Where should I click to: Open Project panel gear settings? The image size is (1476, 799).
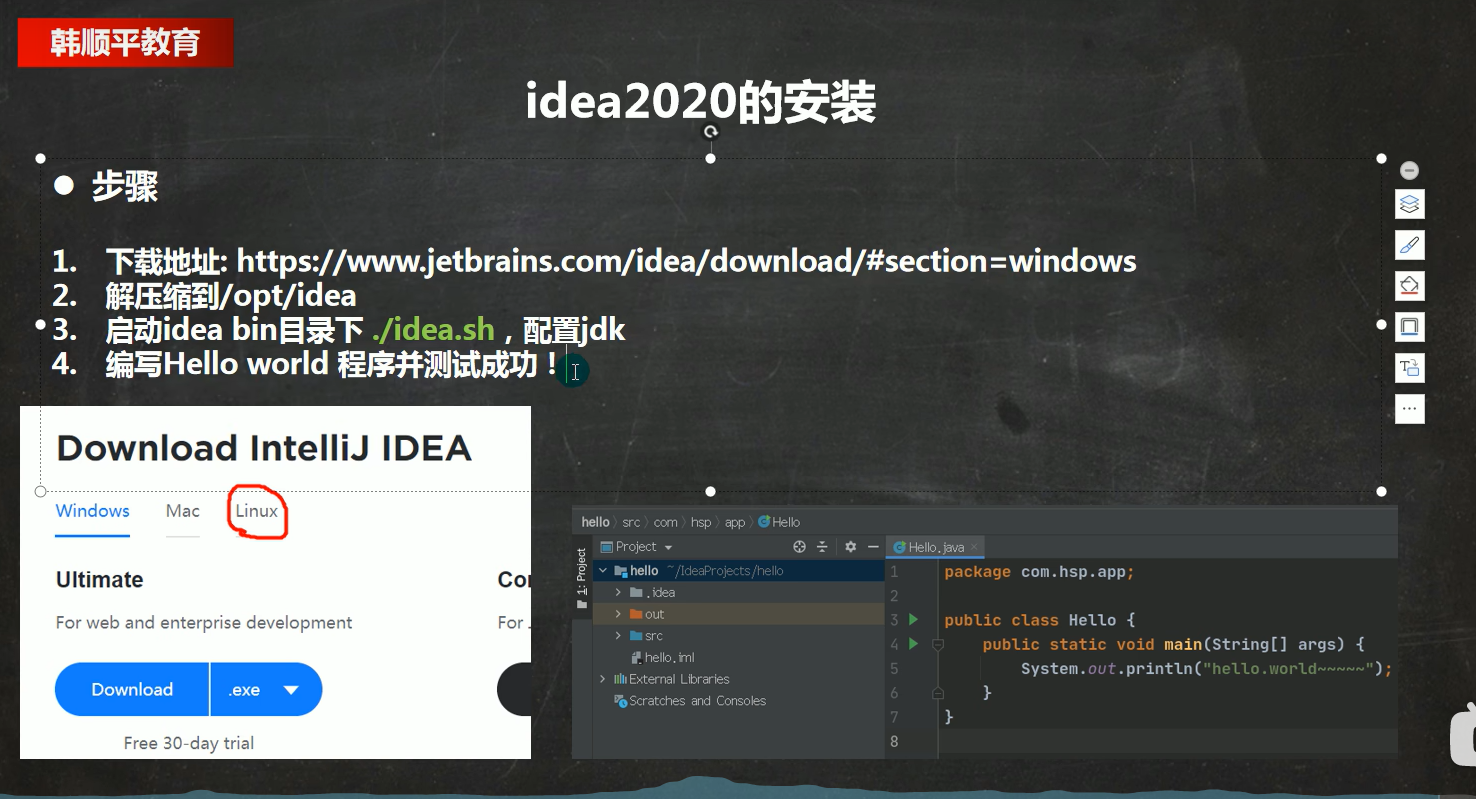pos(850,547)
